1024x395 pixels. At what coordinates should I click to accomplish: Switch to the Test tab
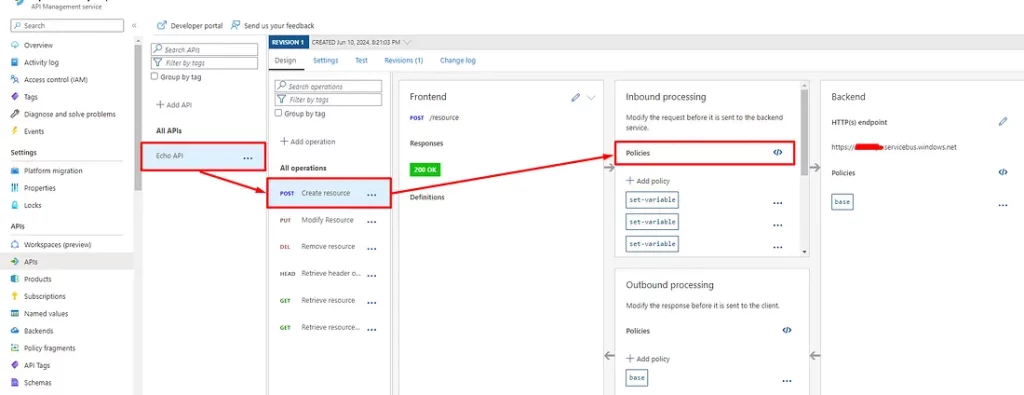tap(361, 60)
